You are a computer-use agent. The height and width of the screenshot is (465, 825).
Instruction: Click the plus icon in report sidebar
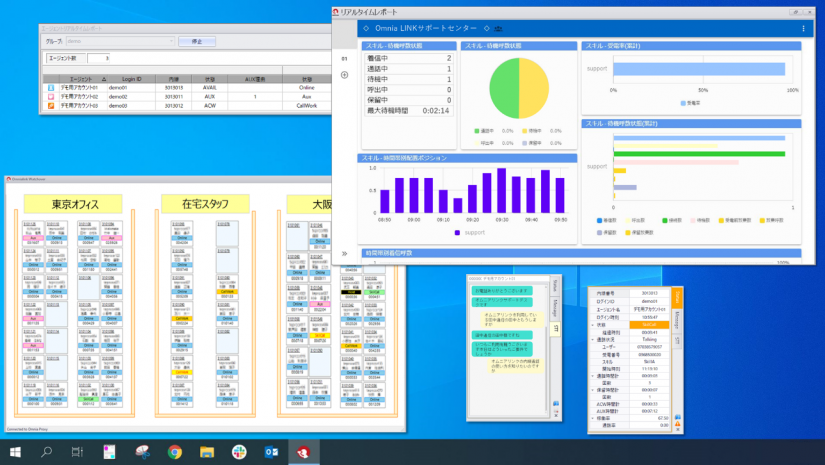point(345,75)
